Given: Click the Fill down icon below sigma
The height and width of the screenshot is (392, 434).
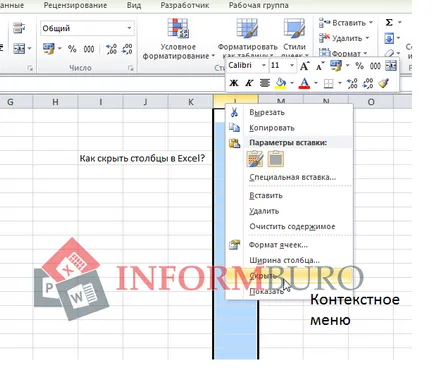Looking at the screenshot, I should [389, 38].
